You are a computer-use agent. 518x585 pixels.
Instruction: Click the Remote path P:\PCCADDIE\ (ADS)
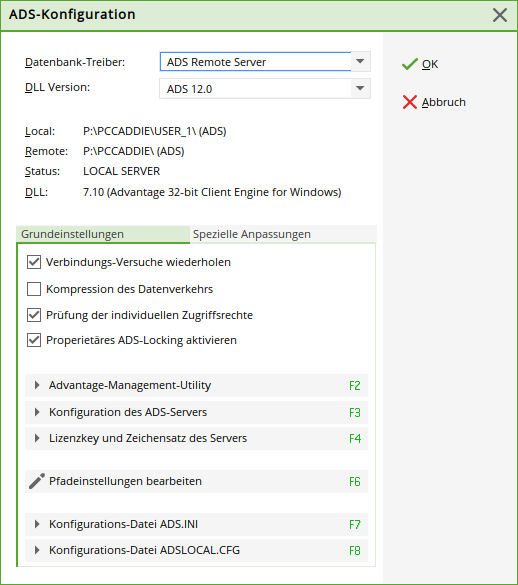click(134, 151)
